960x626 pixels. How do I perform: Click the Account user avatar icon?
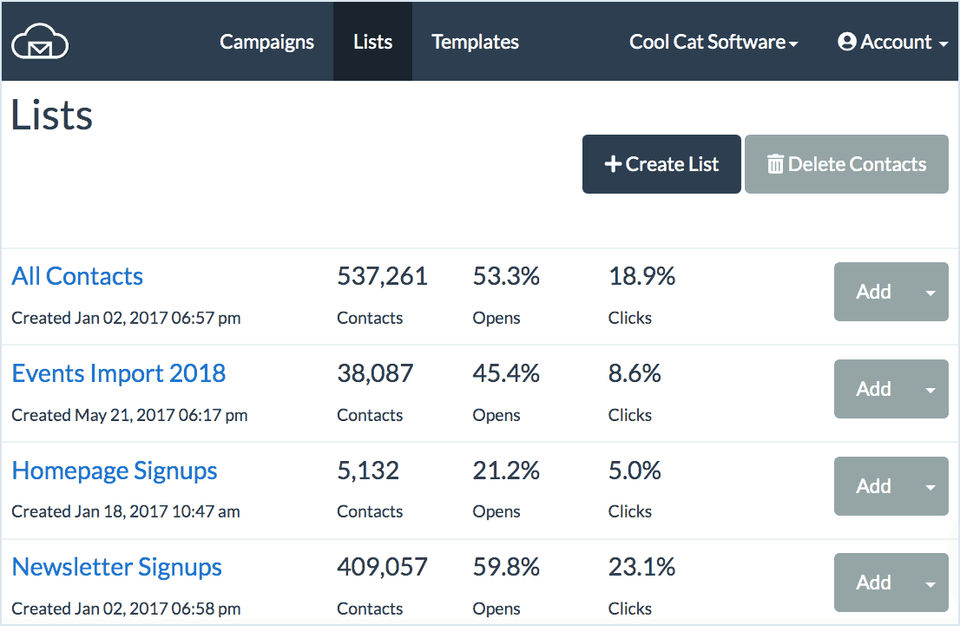[847, 42]
